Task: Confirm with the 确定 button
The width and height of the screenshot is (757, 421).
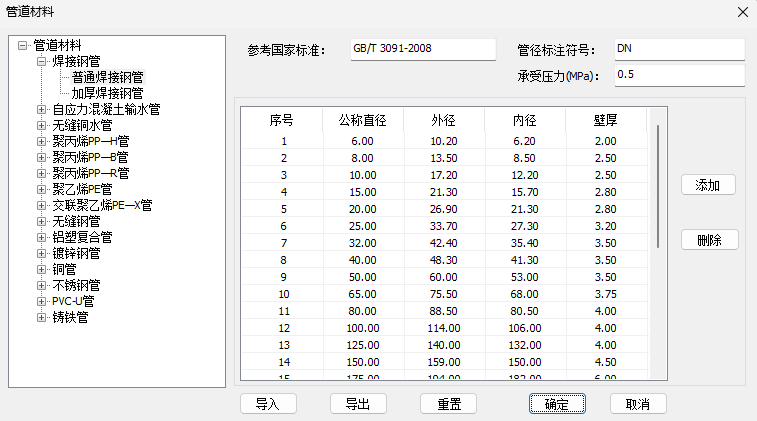Action: point(556,404)
